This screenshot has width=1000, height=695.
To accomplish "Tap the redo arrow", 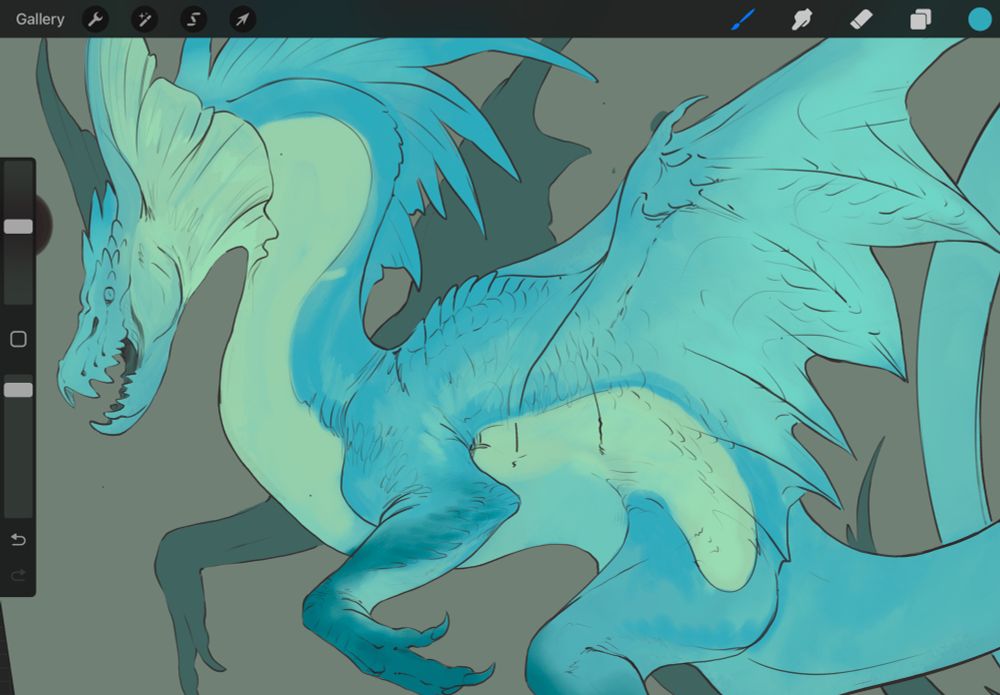I will pos(17,573).
